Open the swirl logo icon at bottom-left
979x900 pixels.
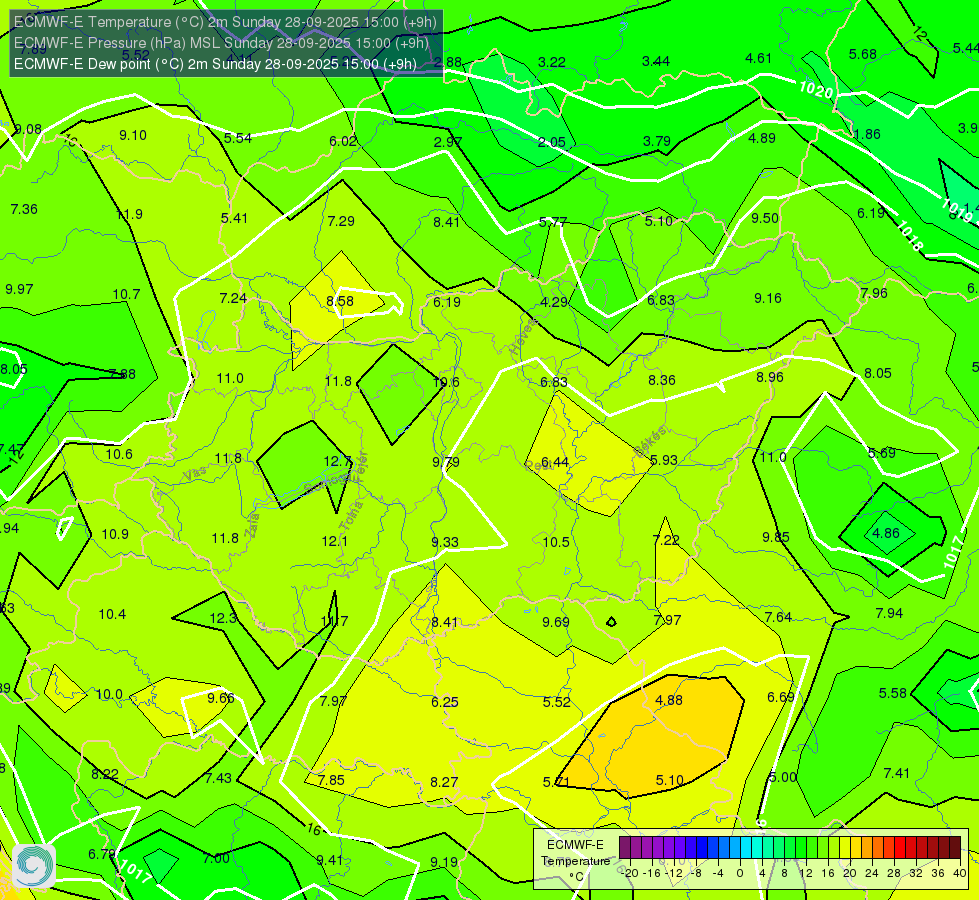point(33,866)
